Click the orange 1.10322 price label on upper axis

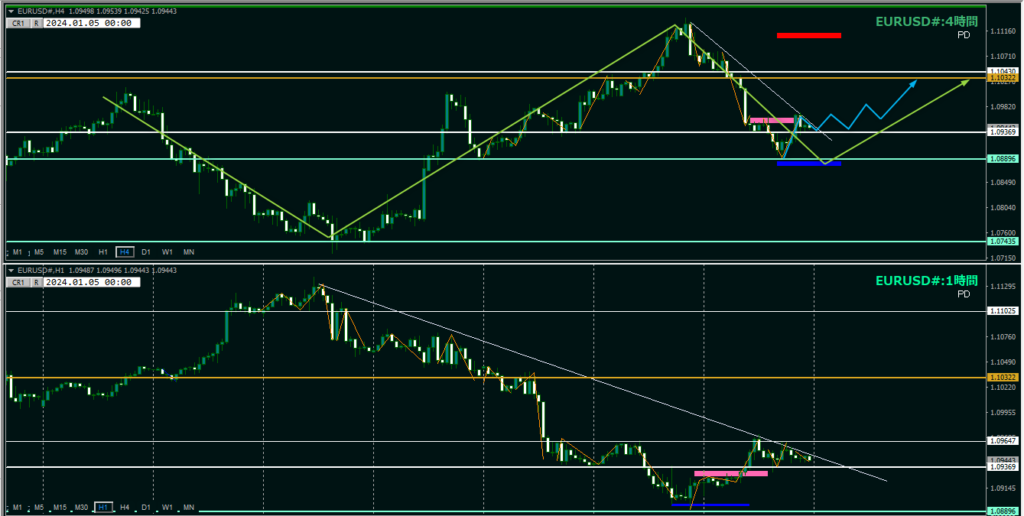[x=1003, y=78]
